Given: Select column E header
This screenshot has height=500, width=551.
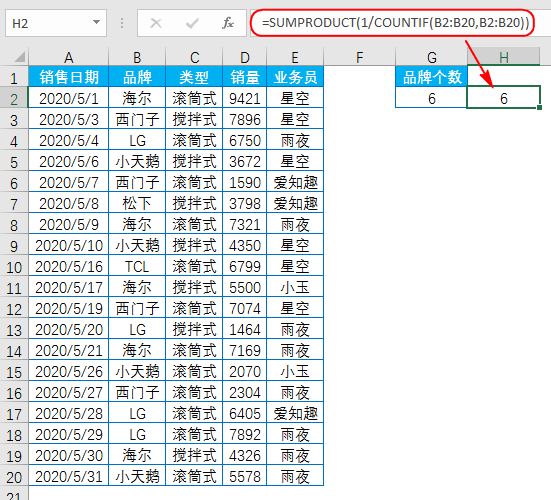Looking at the screenshot, I should (295, 57).
